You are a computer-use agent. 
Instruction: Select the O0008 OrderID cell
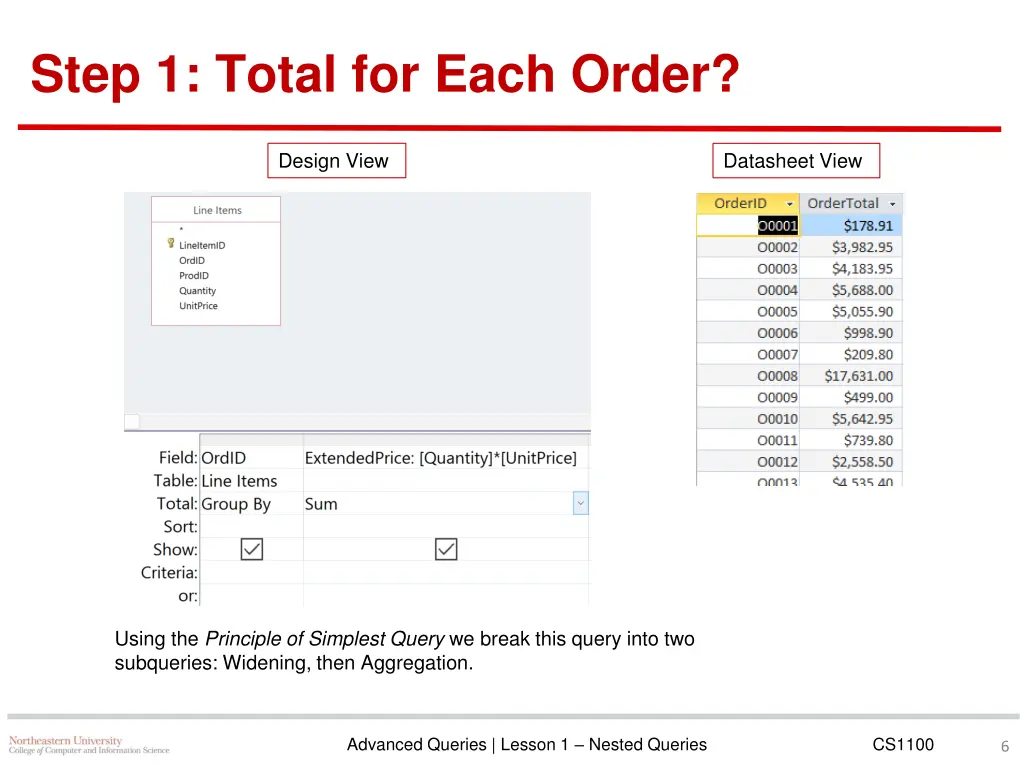[x=748, y=376]
